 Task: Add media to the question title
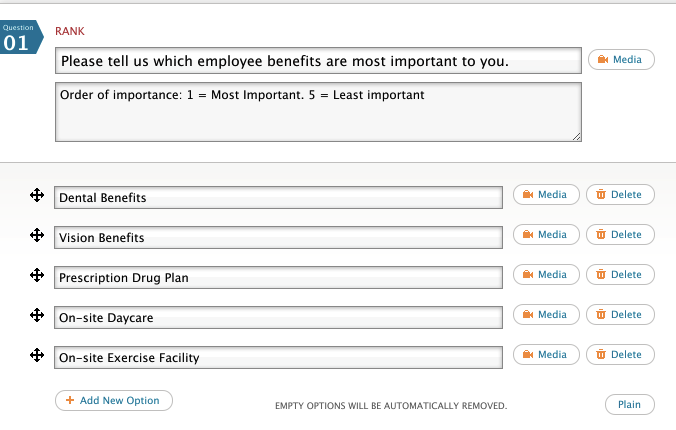pos(620,60)
